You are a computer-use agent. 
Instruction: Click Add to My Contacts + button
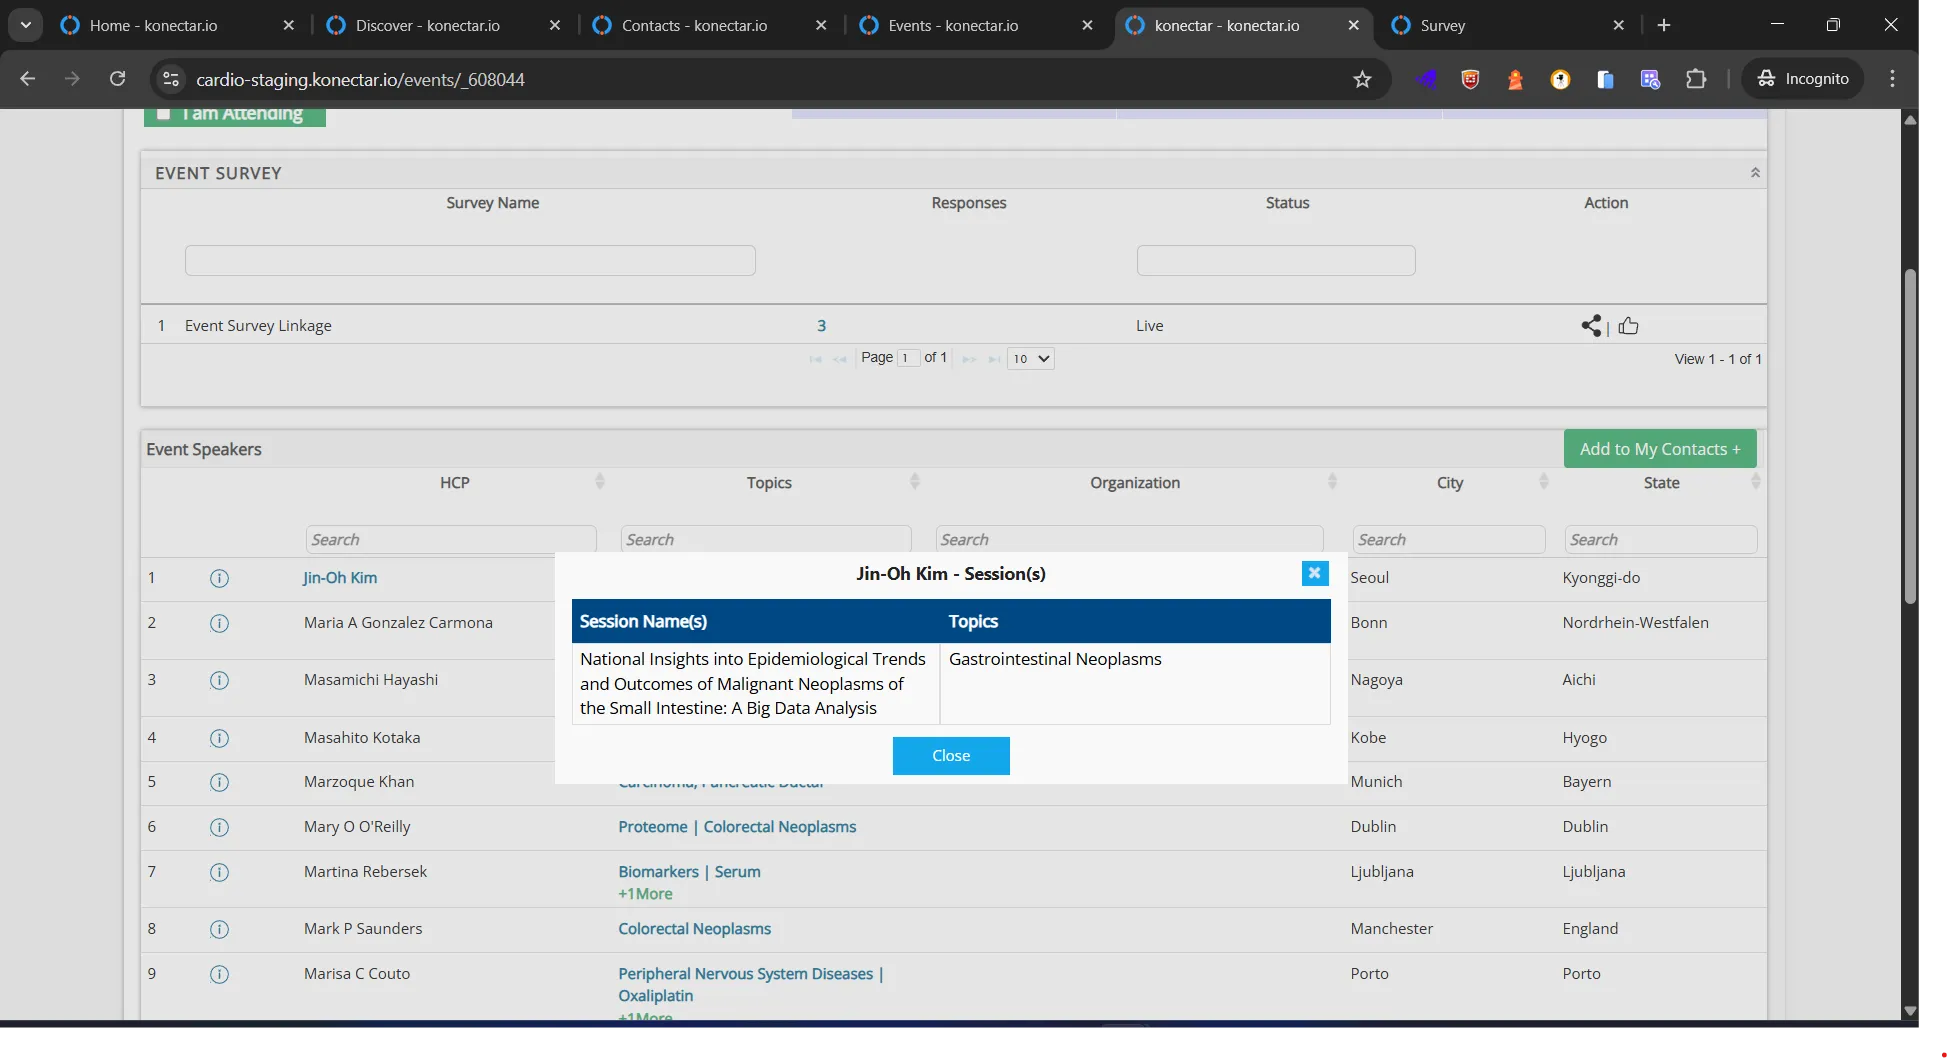(1660, 449)
